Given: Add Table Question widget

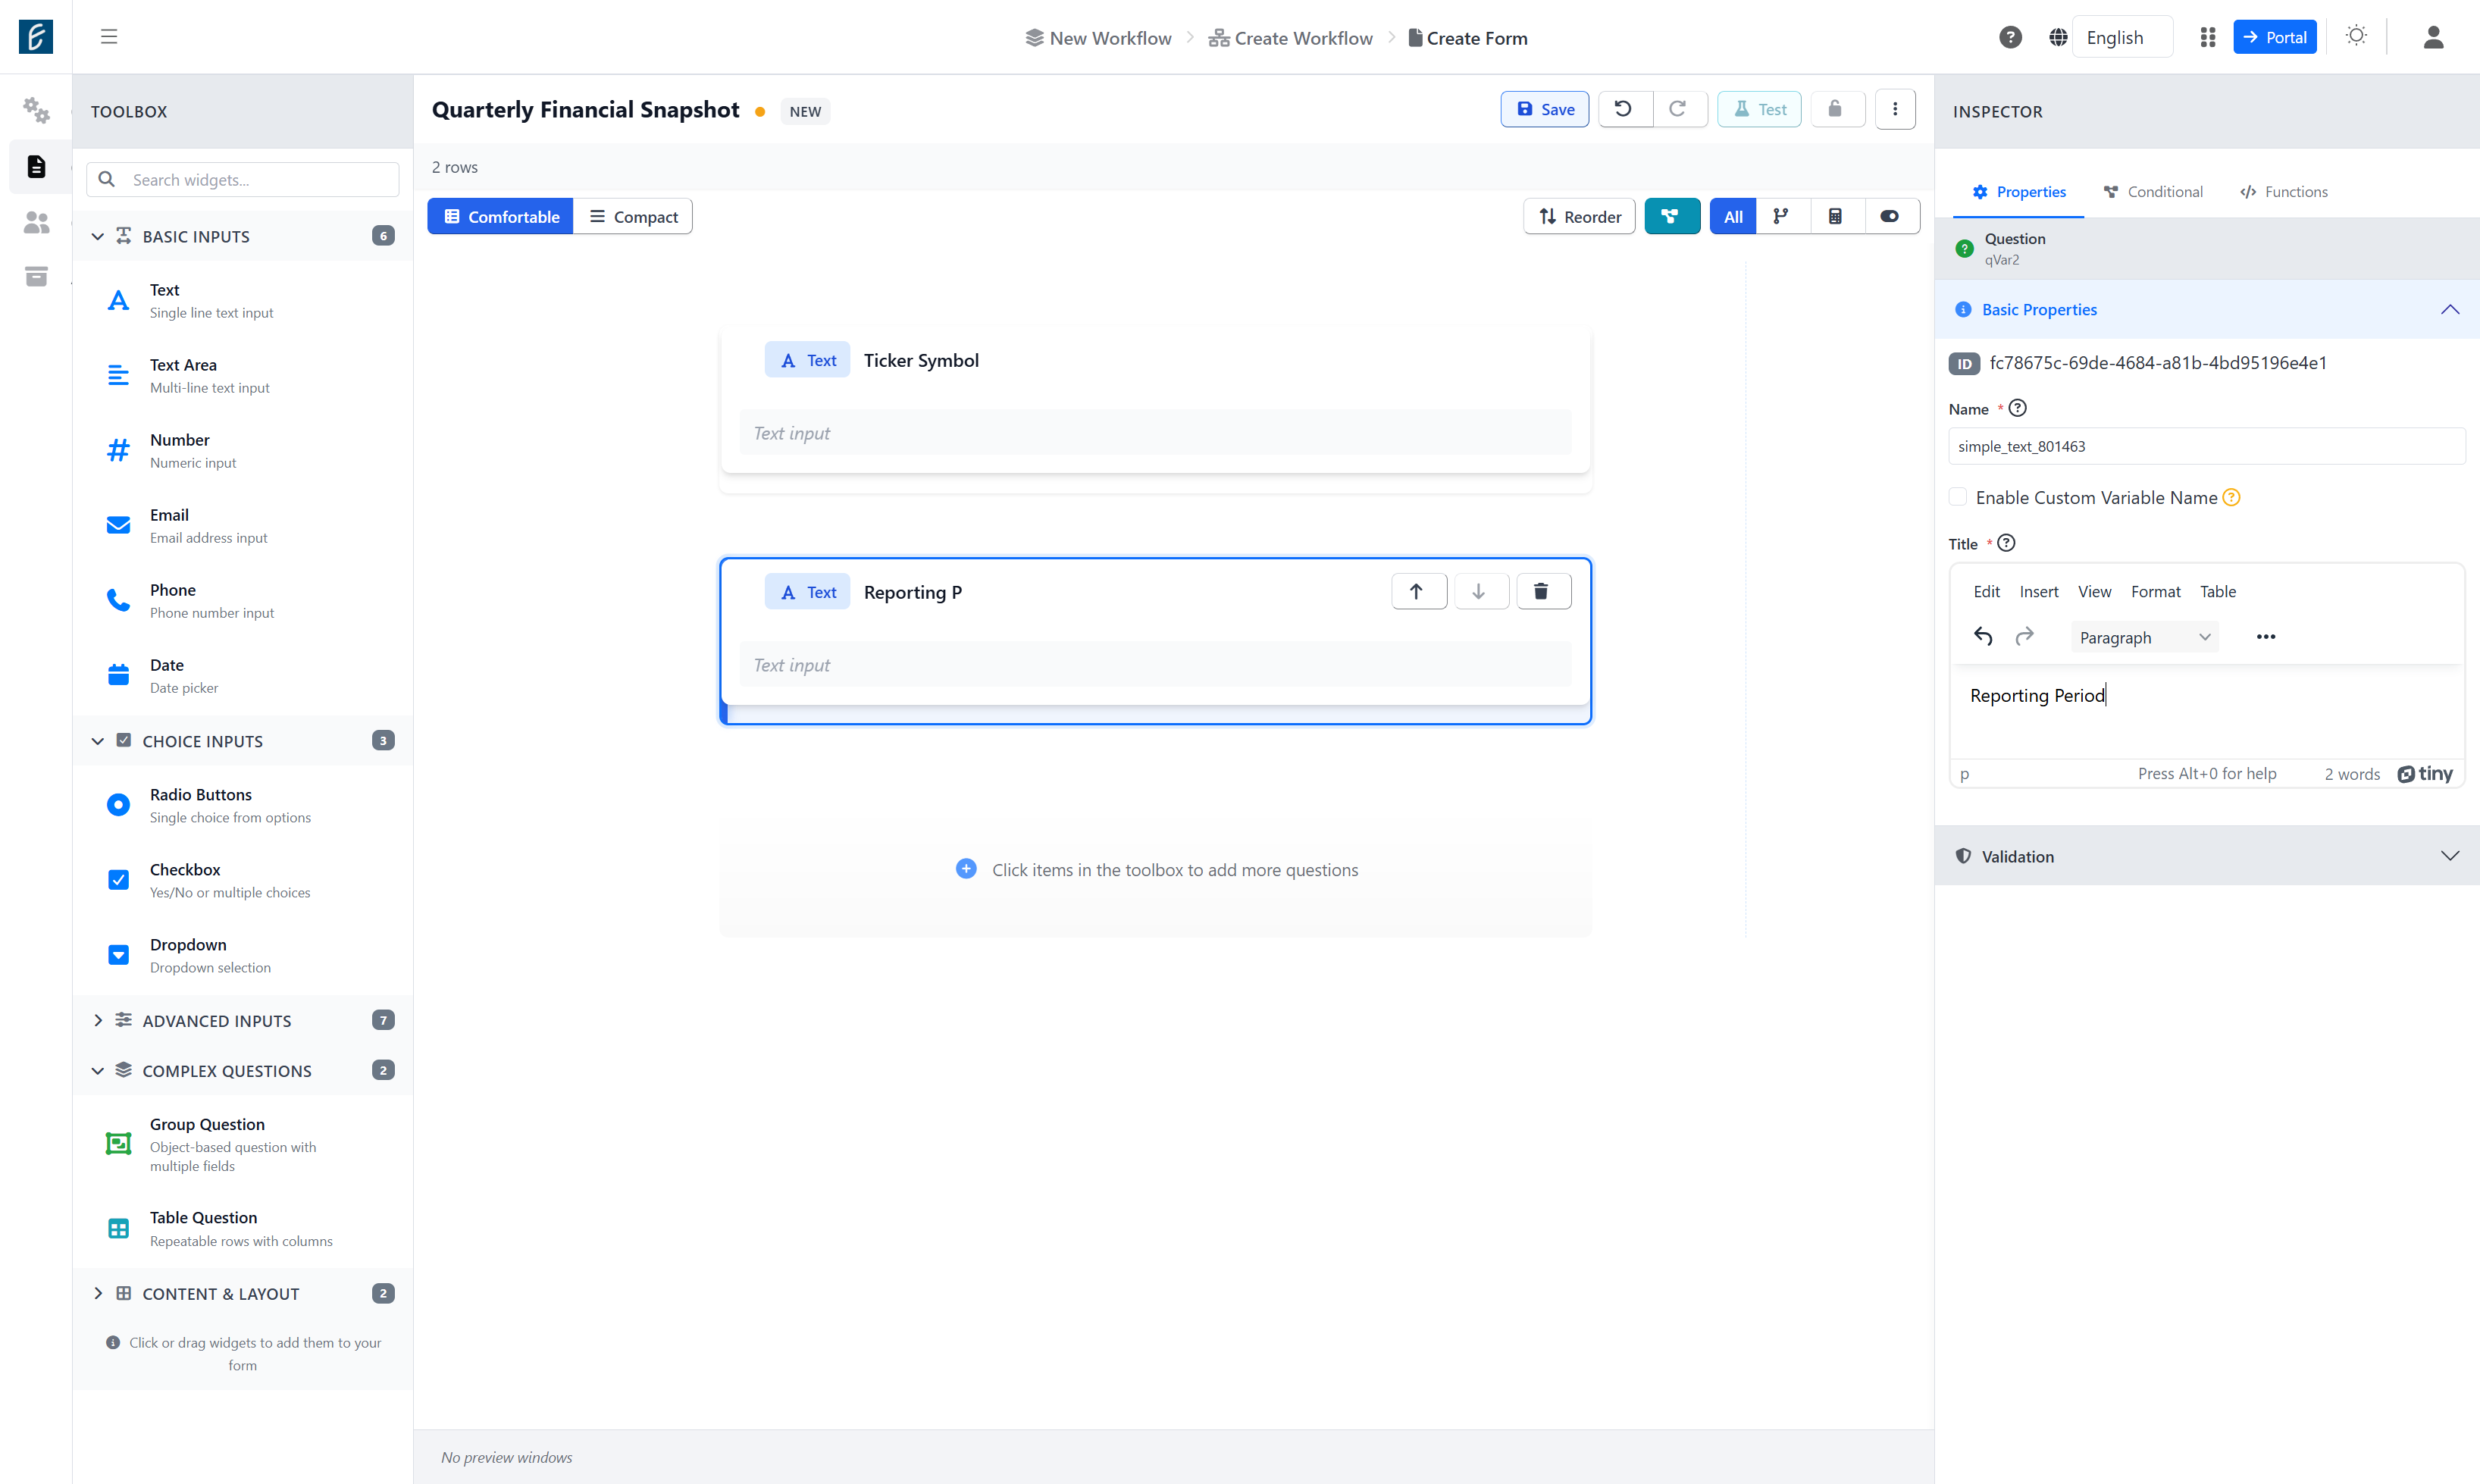Looking at the screenshot, I should pyautogui.click(x=243, y=1228).
